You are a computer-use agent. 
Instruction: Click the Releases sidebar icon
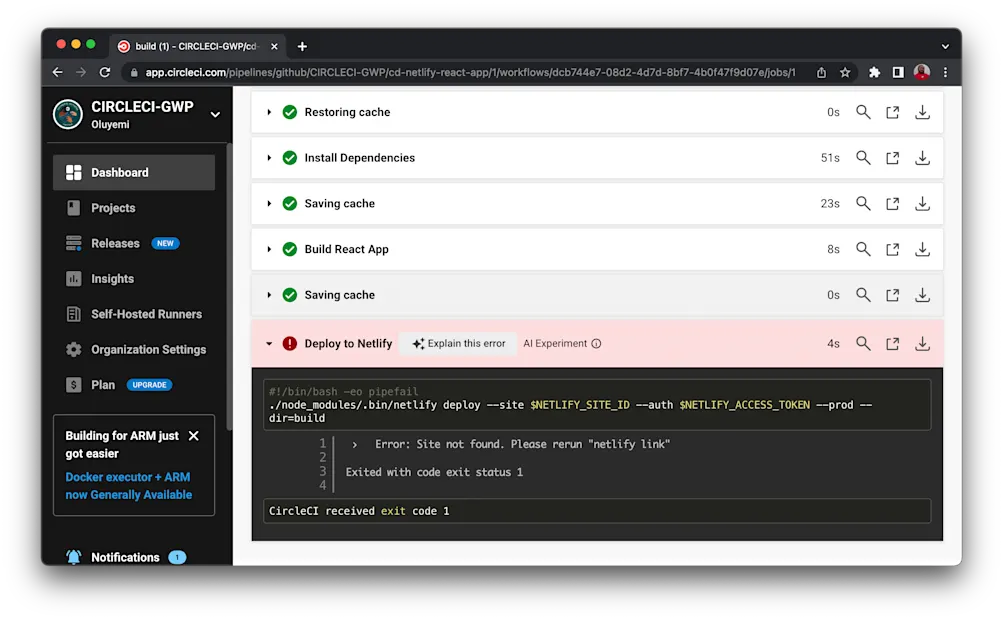[x=73, y=243]
